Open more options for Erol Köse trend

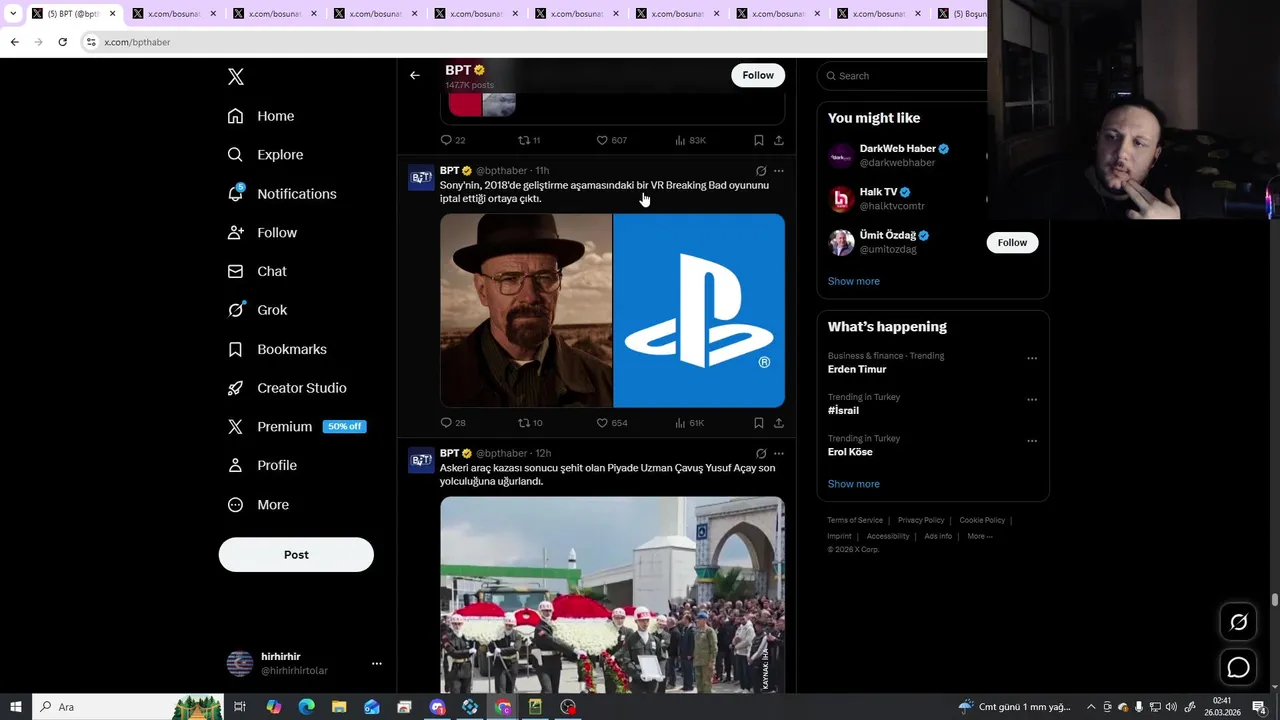pos(1032,440)
